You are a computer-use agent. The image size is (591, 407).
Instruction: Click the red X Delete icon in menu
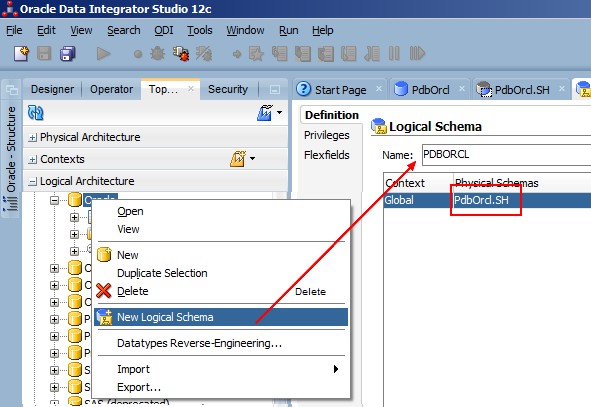pyautogui.click(x=103, y=291)
